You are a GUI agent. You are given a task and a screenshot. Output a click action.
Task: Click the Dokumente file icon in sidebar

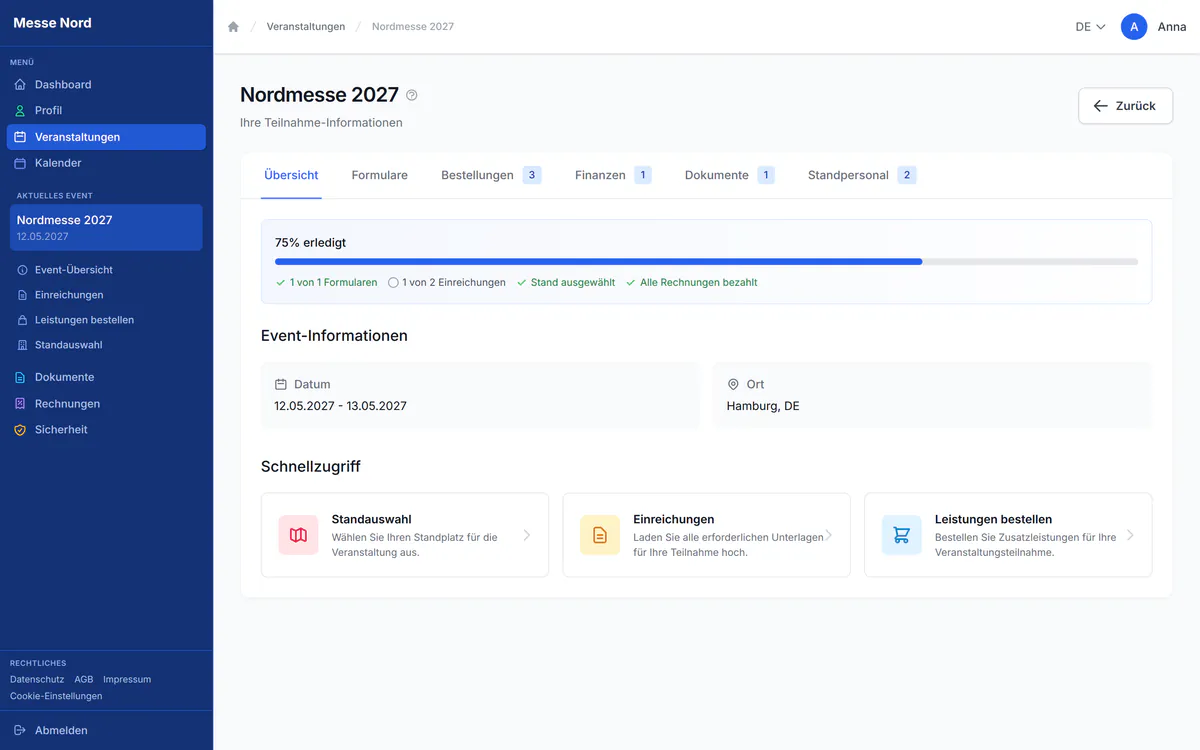[20, 378]
